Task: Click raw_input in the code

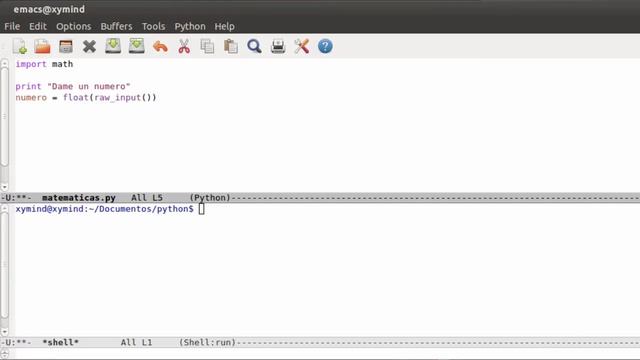Action: coord(117,98)
